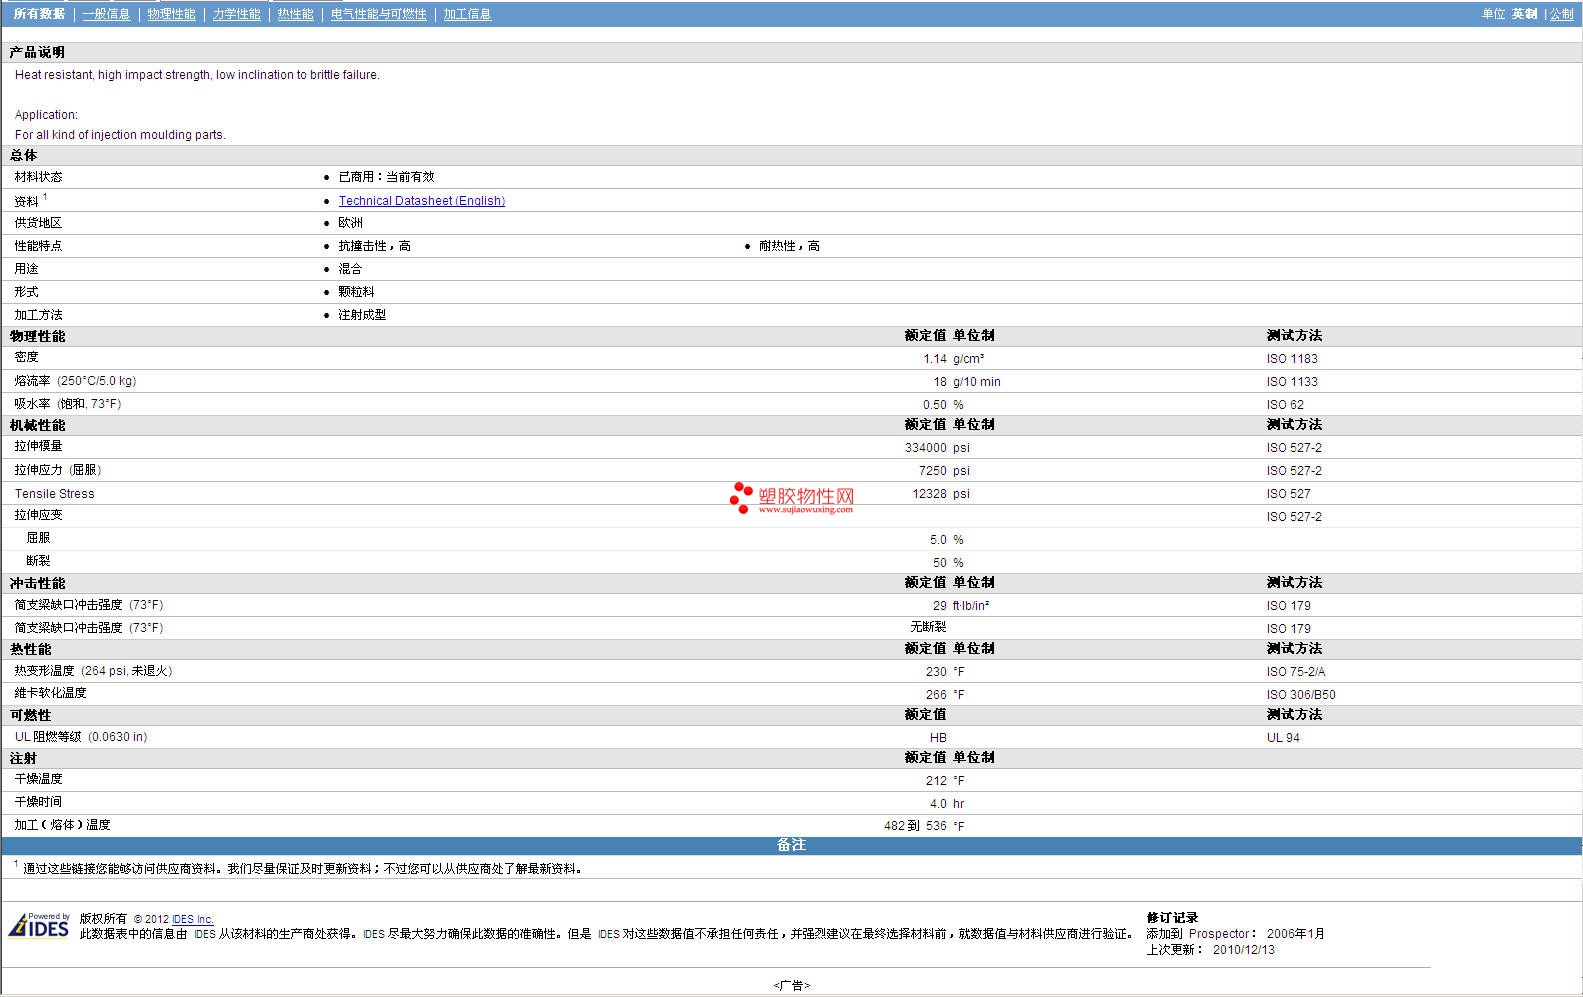The width and height of the screenshot is (1583, 997).
Task: Open the 所有数据 tab
Action: tap(39, 14)
